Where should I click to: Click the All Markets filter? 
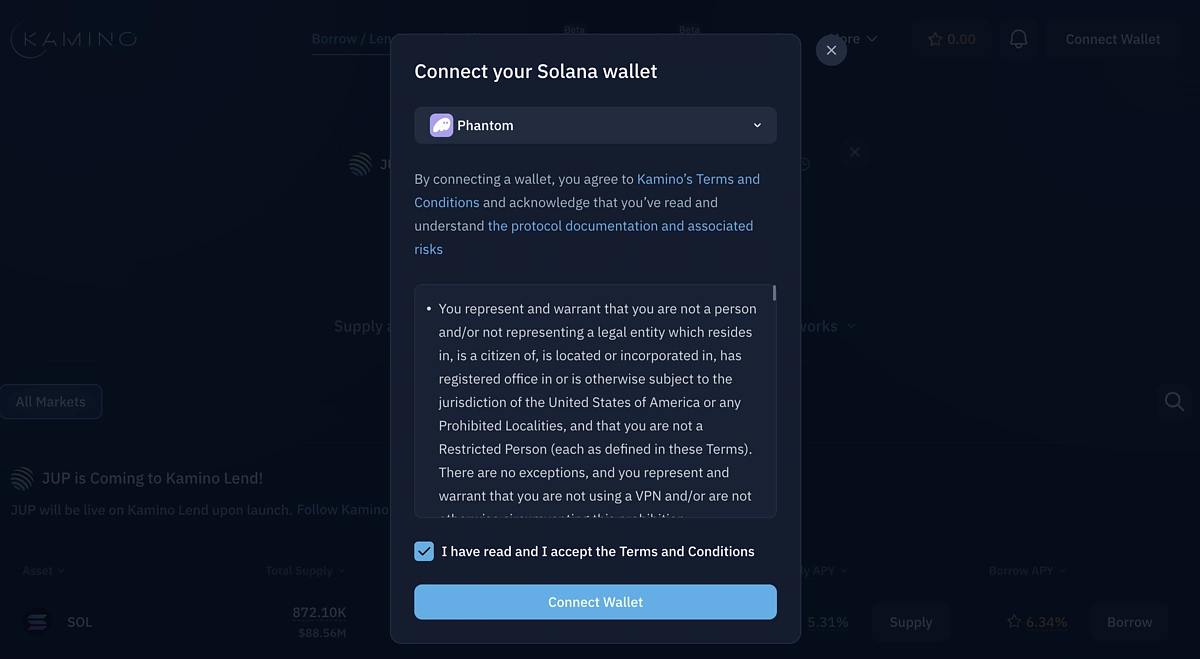tap(51, 401)
